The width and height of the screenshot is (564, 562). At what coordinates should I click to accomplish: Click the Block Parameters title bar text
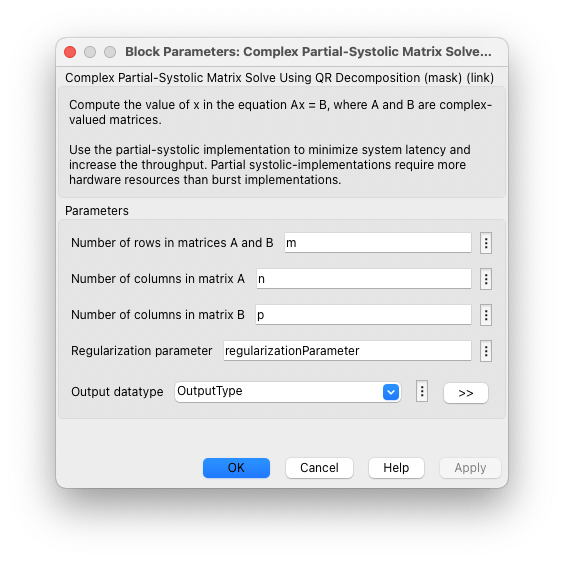click(308, 52)
